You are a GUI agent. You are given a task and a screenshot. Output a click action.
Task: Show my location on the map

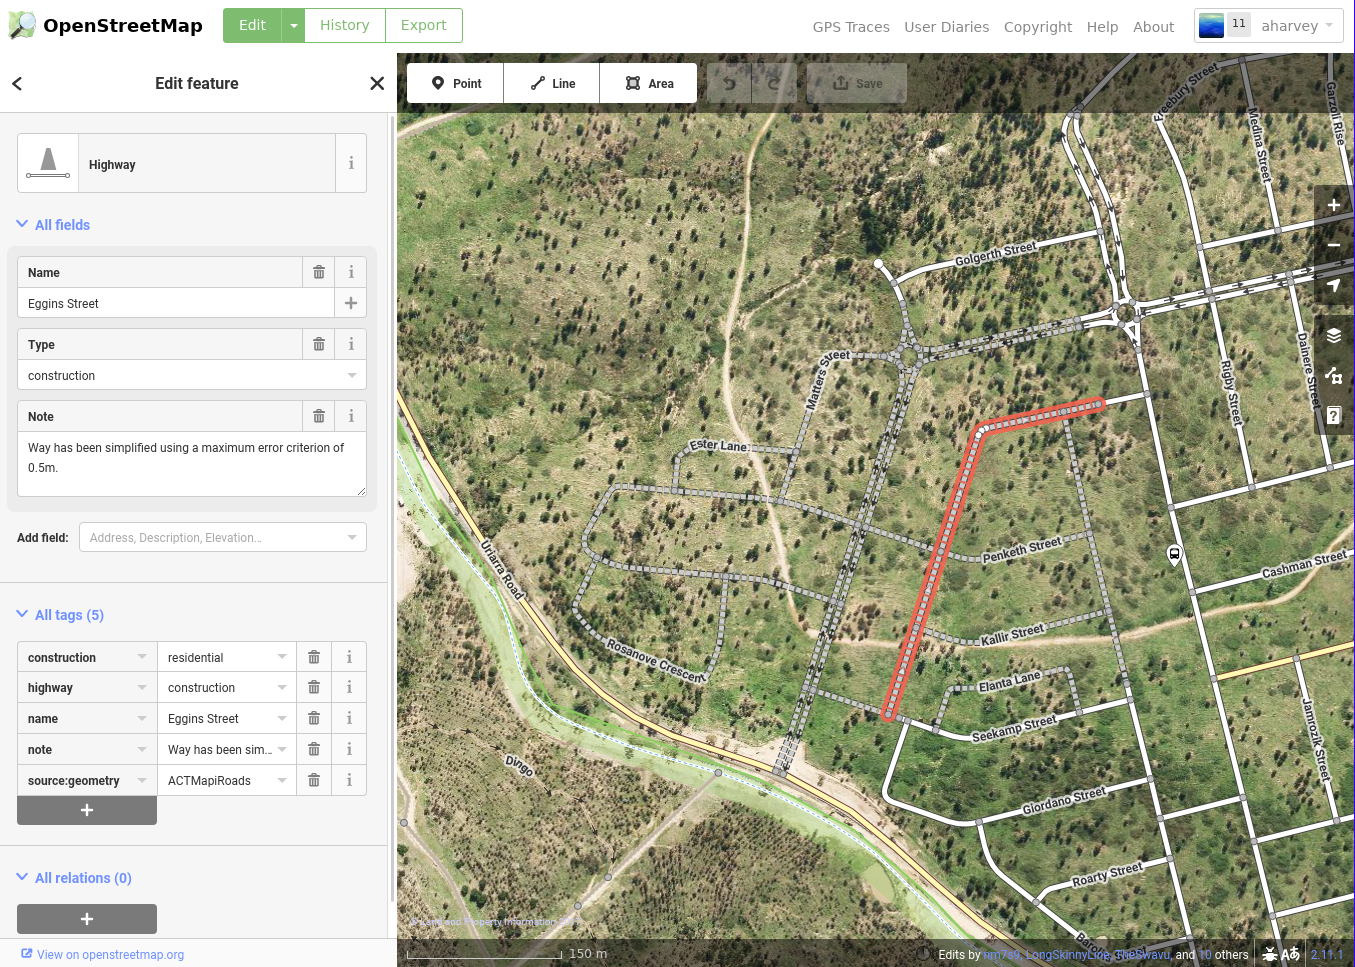pyautogui.click(x=1334, y=286)
